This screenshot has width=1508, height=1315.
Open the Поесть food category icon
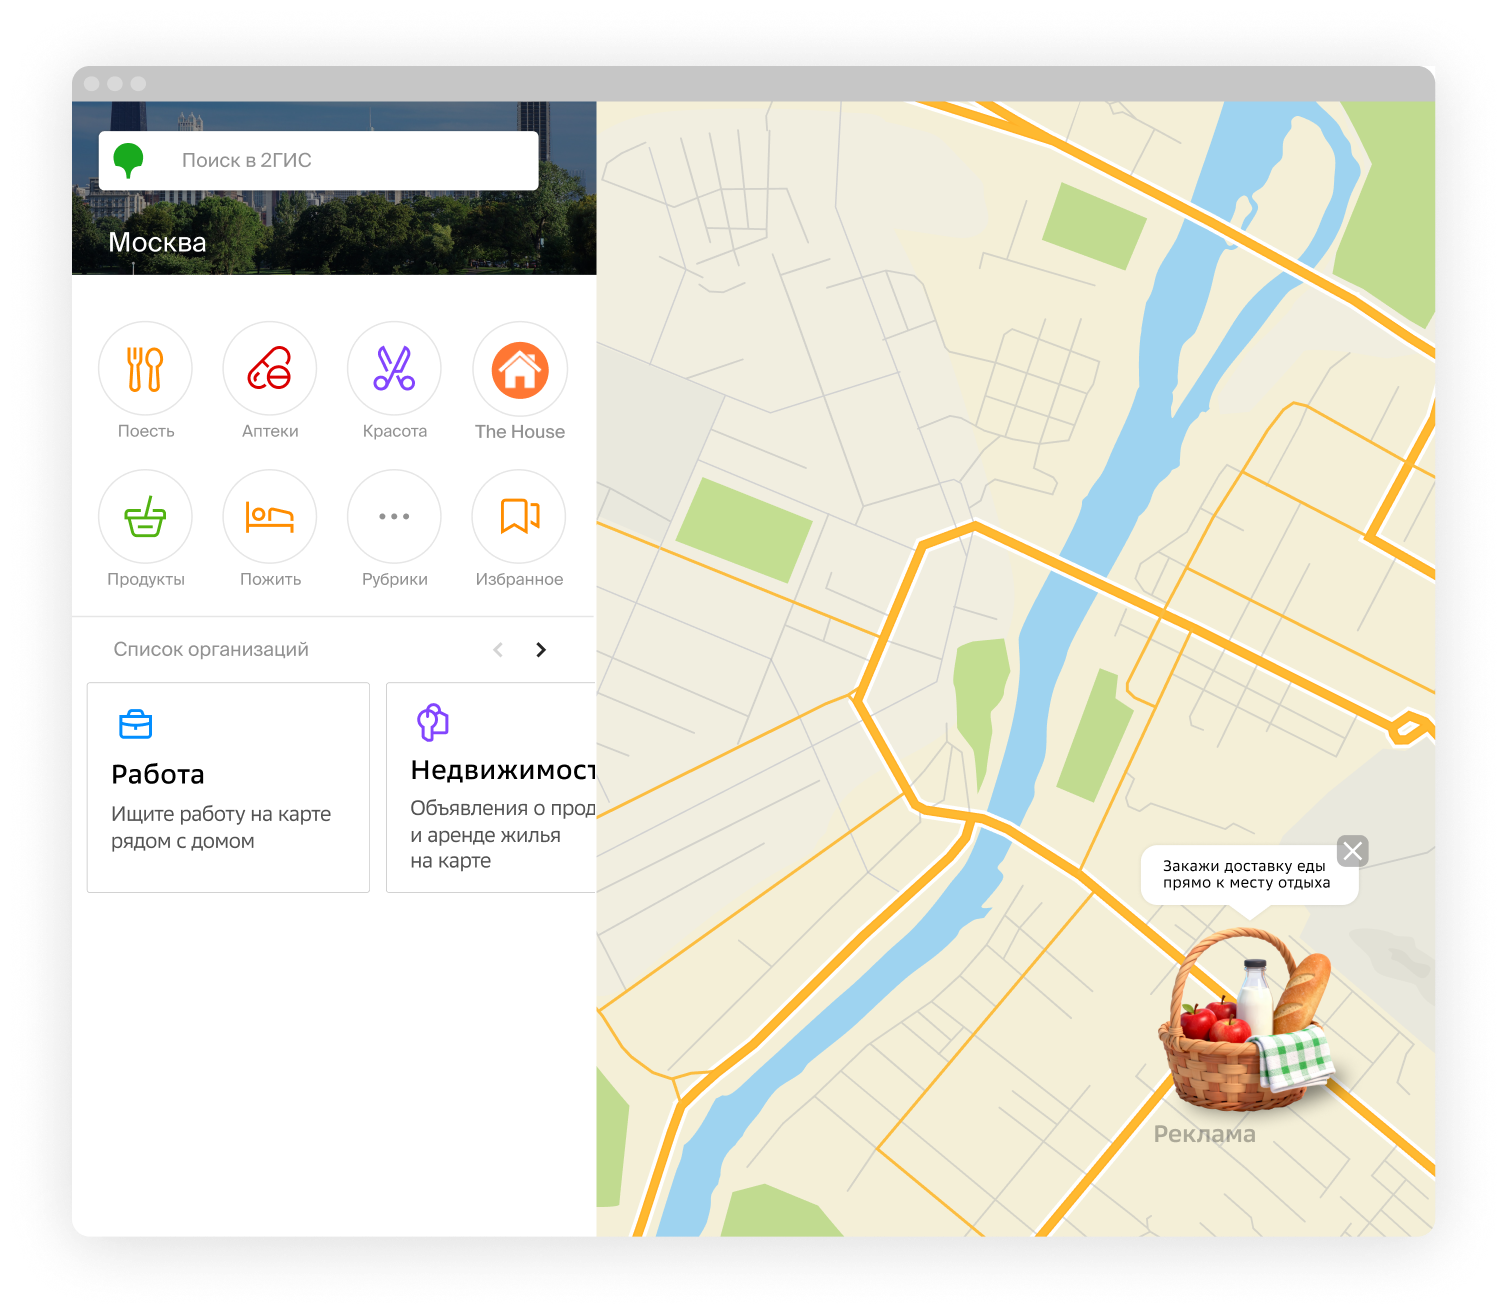145,369
